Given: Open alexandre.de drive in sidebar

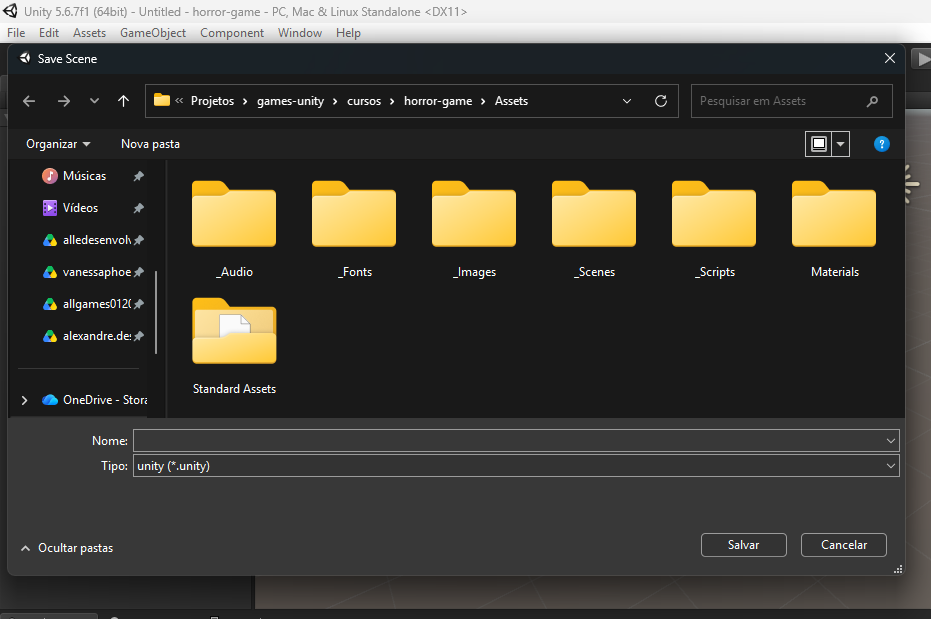Looking at the screenshot, I should coord(87,336).
